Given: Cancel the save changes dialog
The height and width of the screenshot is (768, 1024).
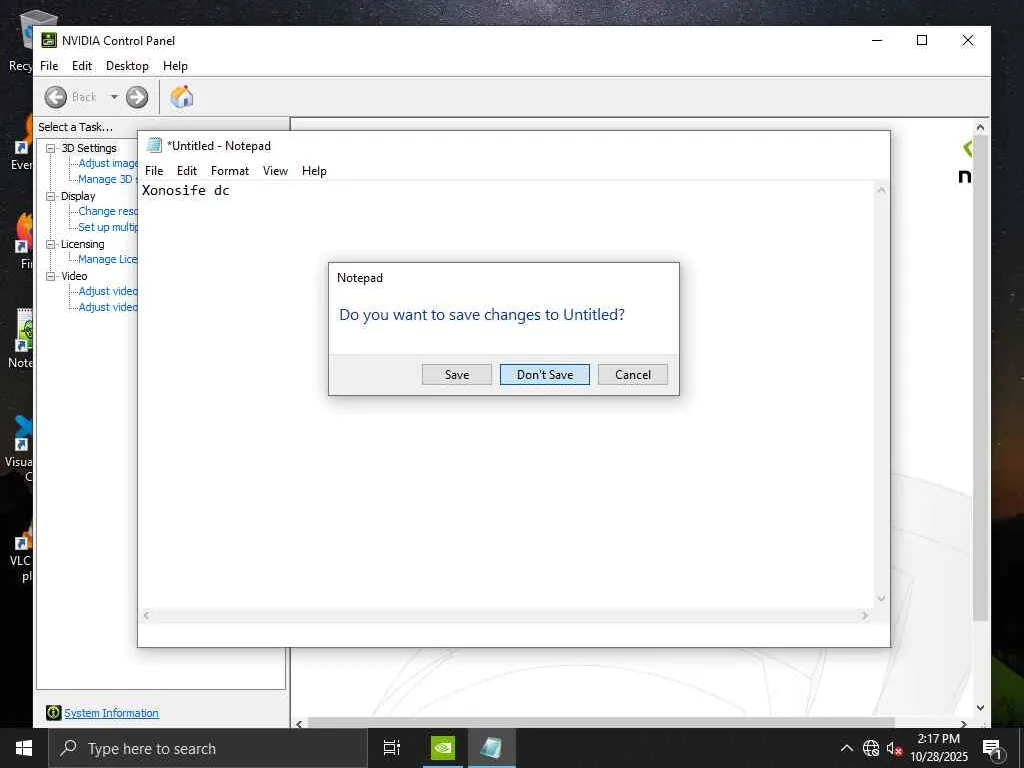Looking at the screenshot, I should [633, 375].
